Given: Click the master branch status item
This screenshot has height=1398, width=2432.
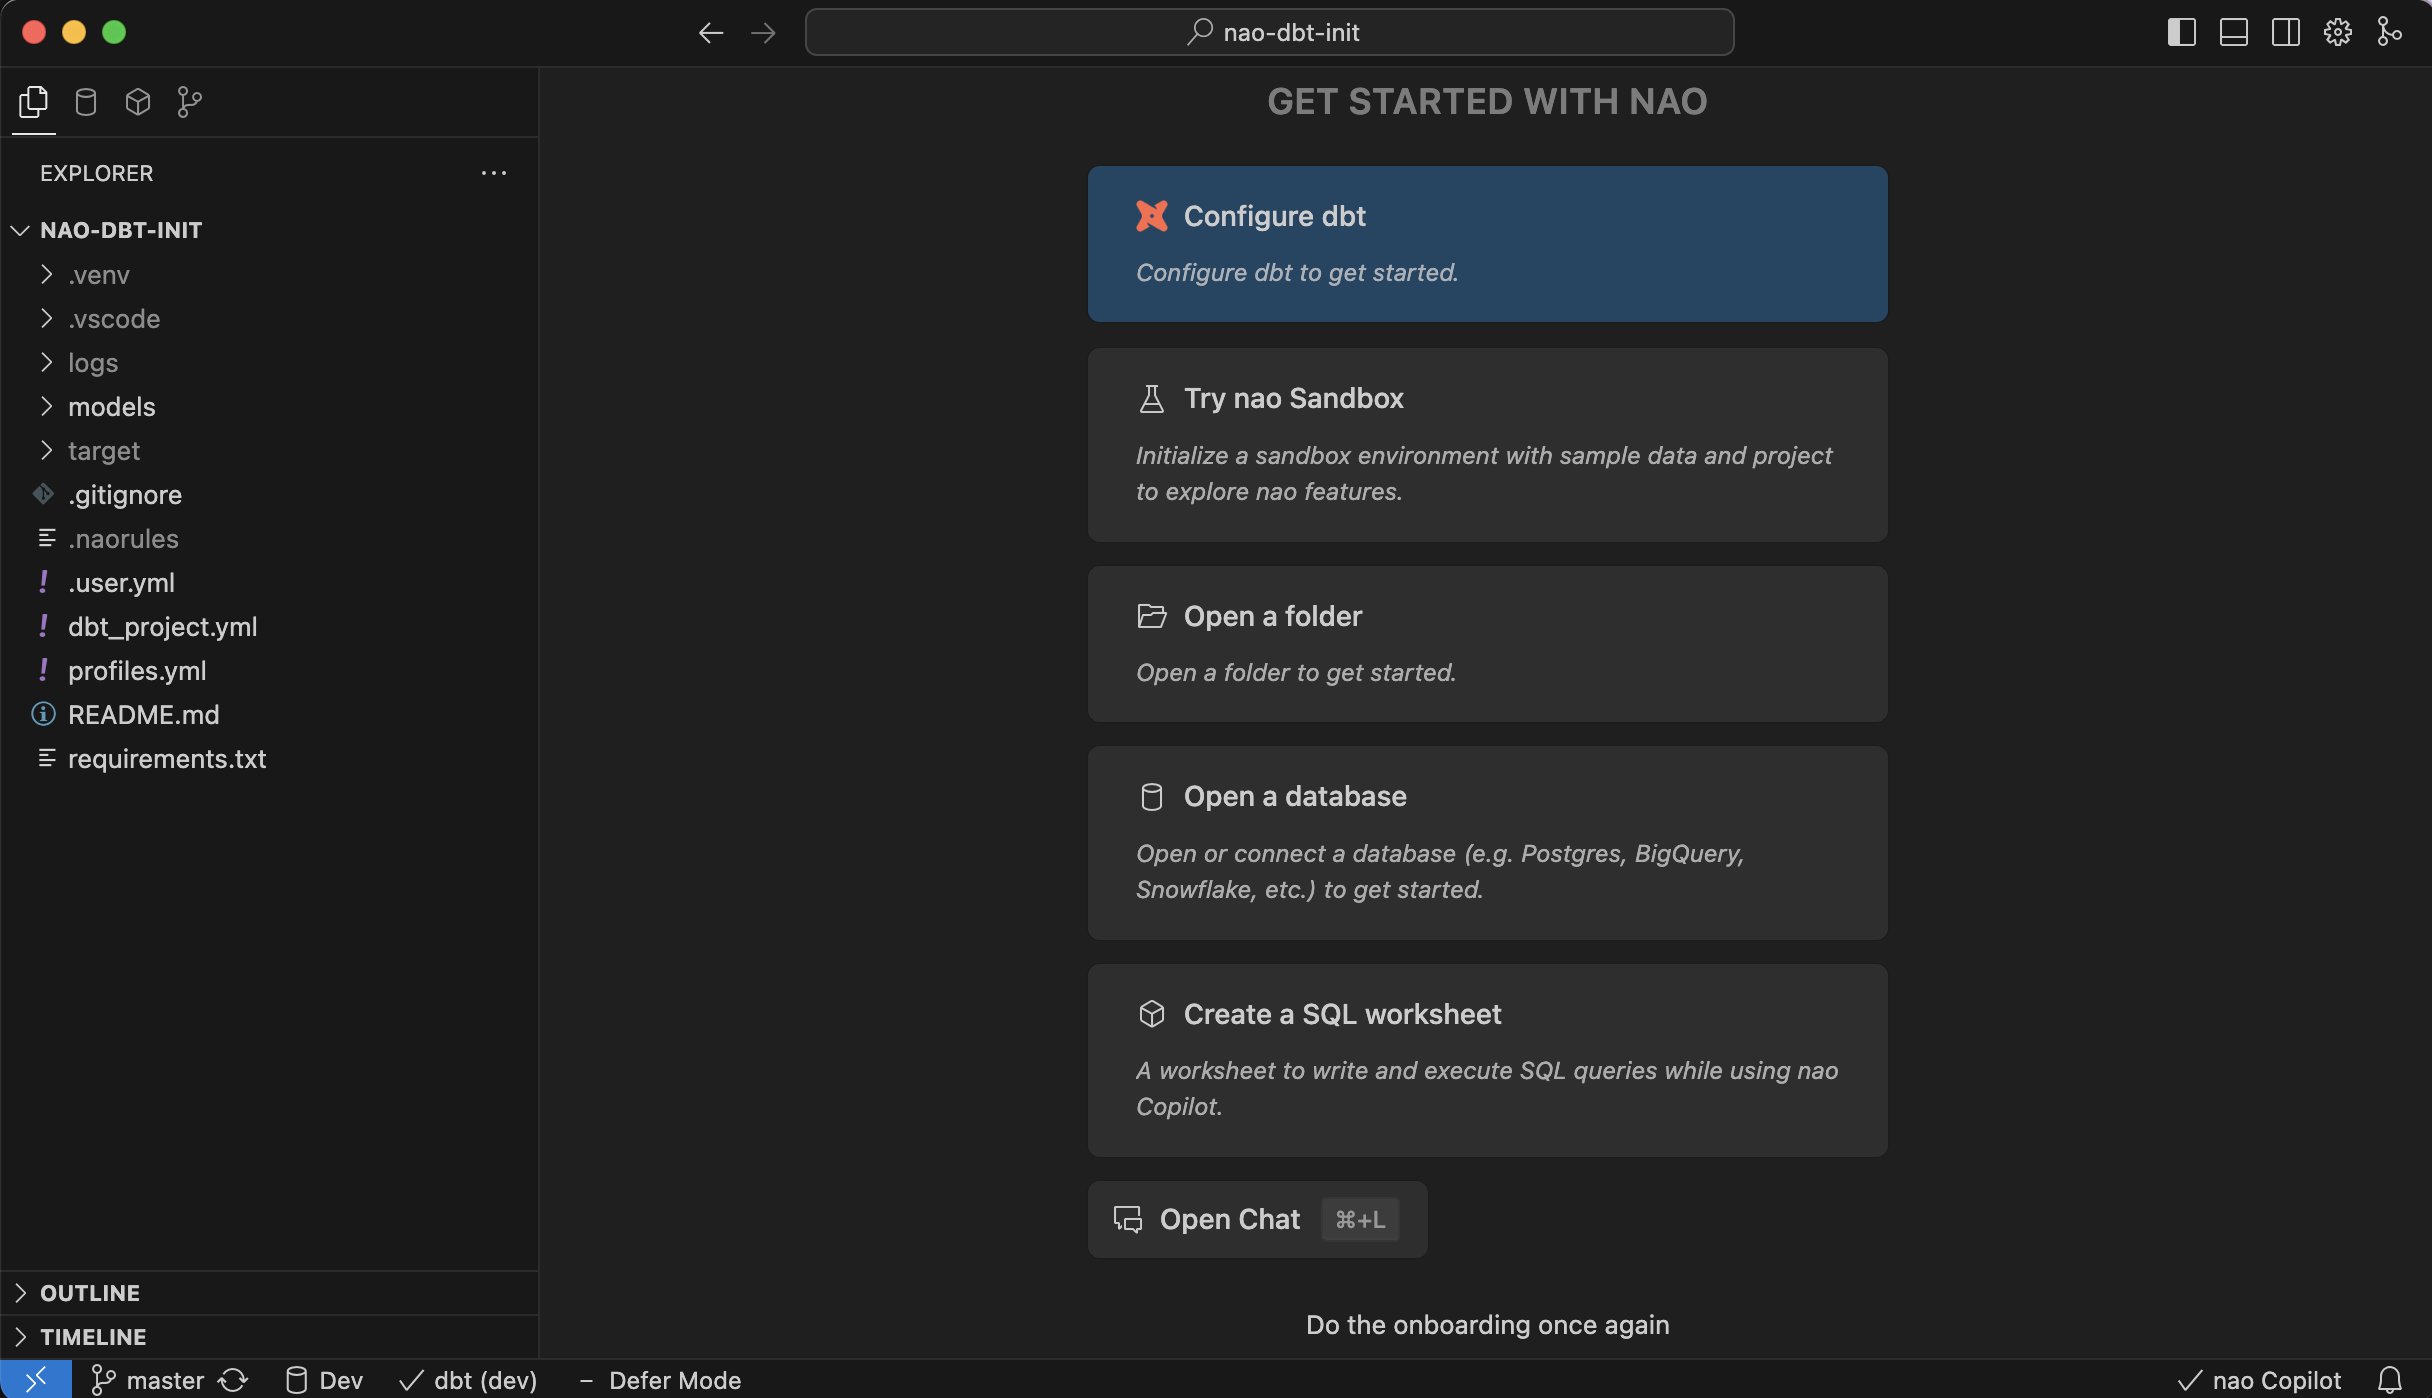Looking at the screenshot, I should (148, 1380).
